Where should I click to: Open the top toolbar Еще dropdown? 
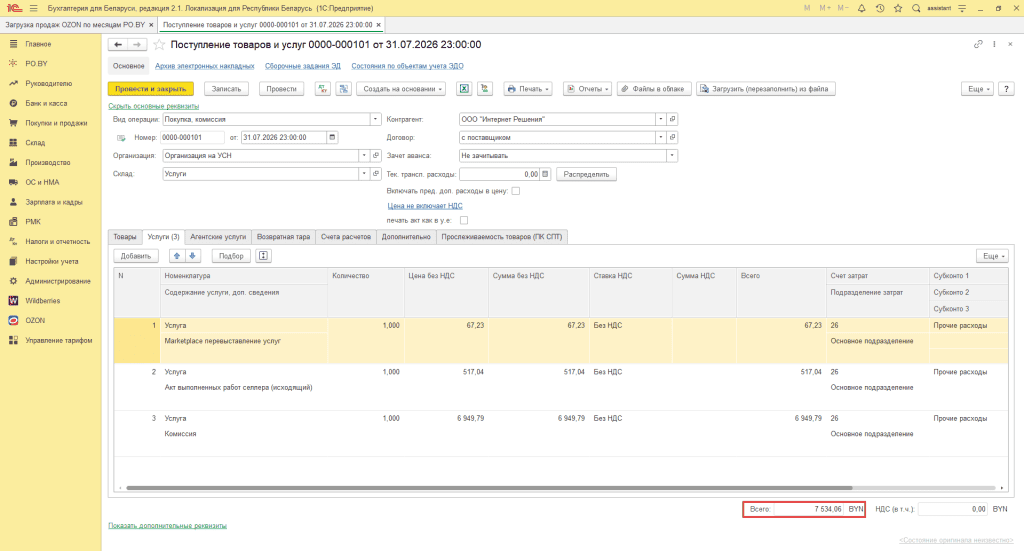978,89
